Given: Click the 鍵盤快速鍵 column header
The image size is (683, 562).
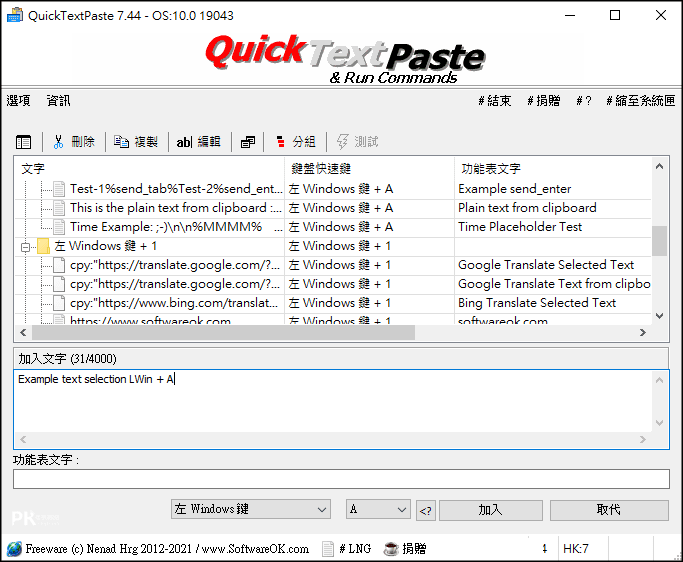Looking at the screenshot, I should (369, 168).
